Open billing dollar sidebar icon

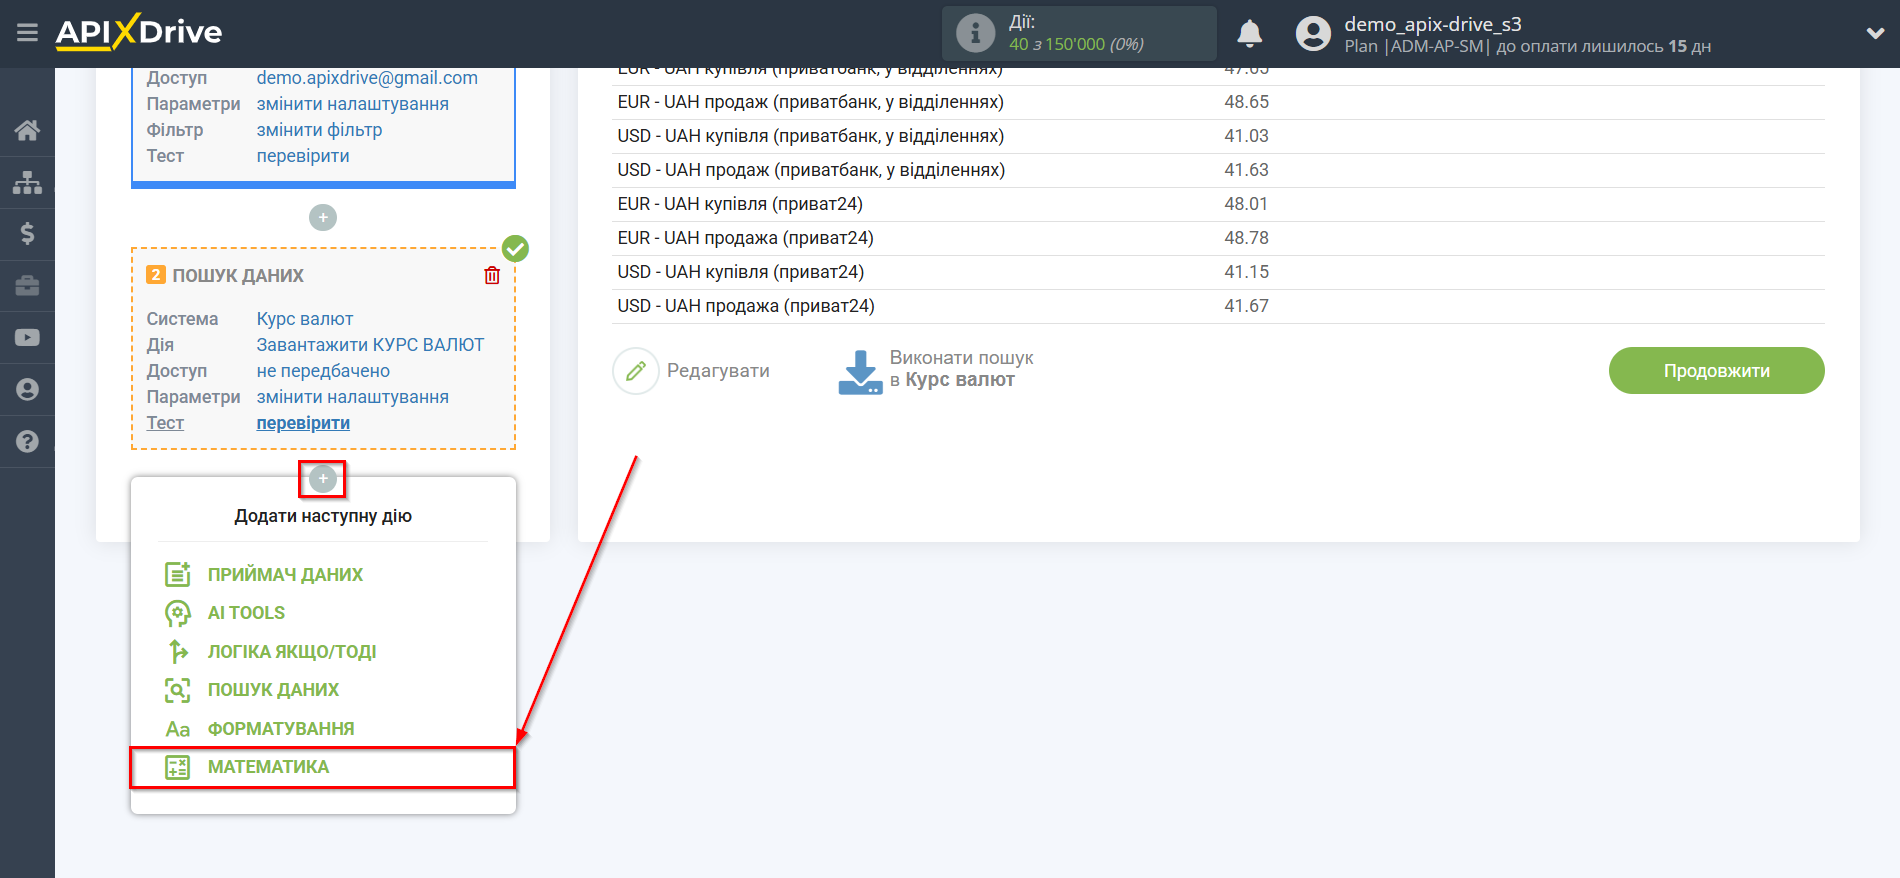[x=27, y=234]
